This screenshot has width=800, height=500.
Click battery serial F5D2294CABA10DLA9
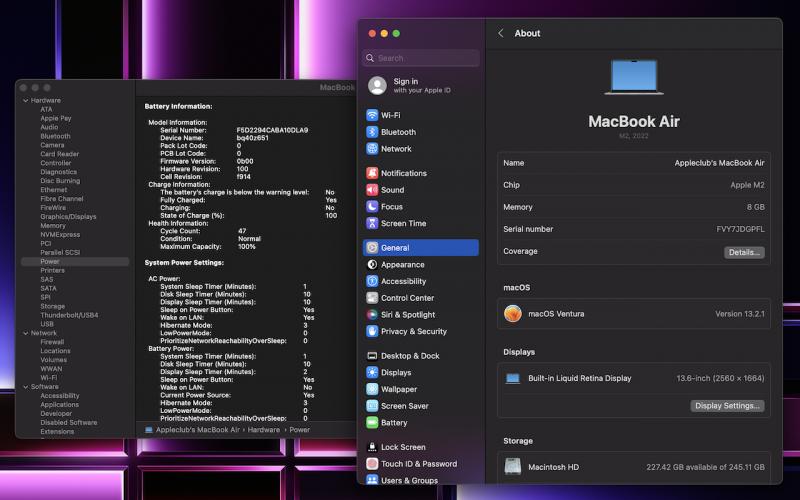coord(272,130)
